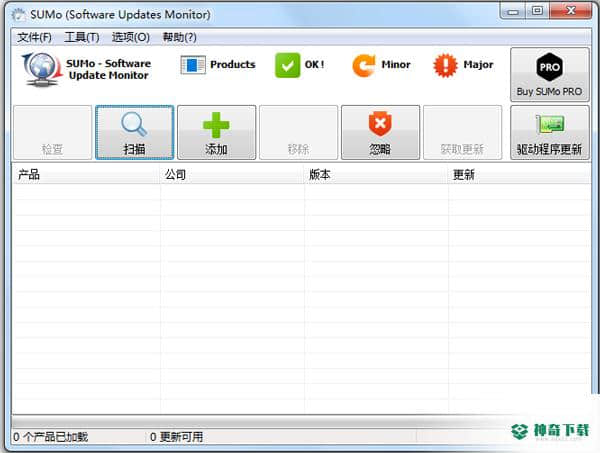Click the orange Minor updates icon
This screenshot has height=453, width=600.
363,65
